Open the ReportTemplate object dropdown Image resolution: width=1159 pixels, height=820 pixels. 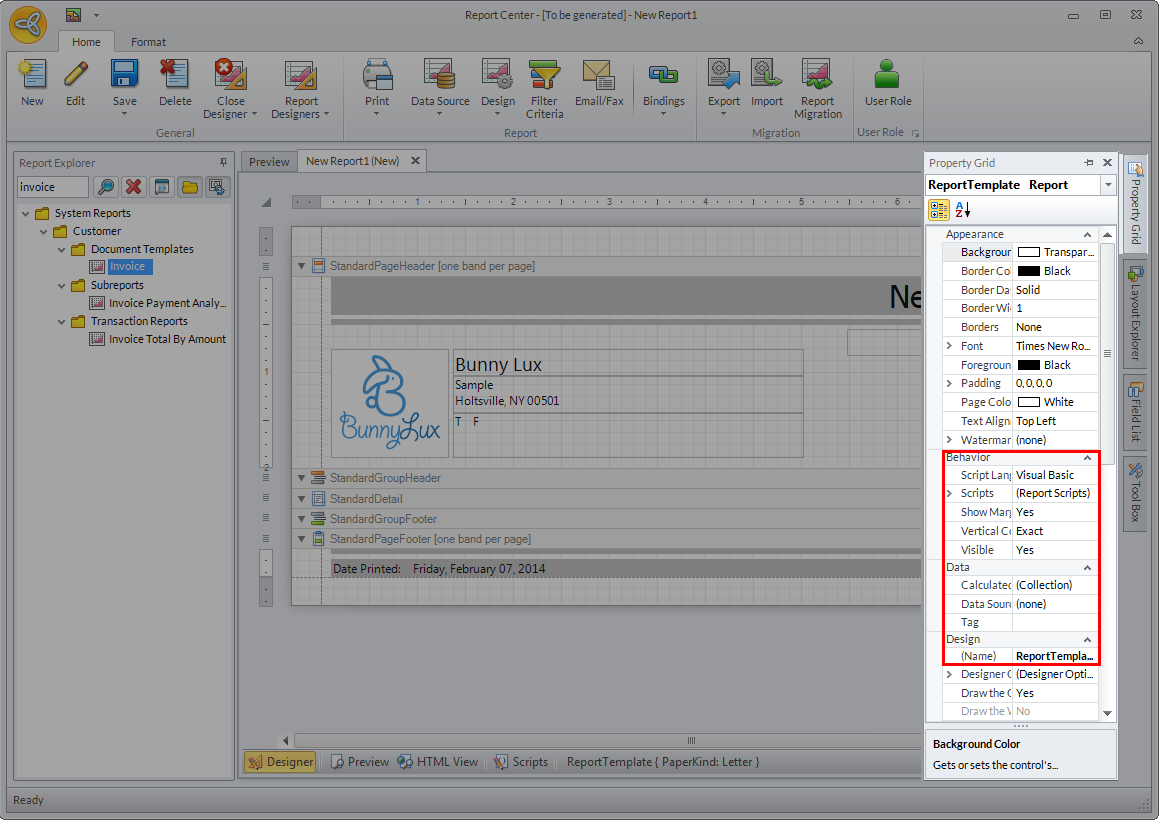tap(1107, 185)
